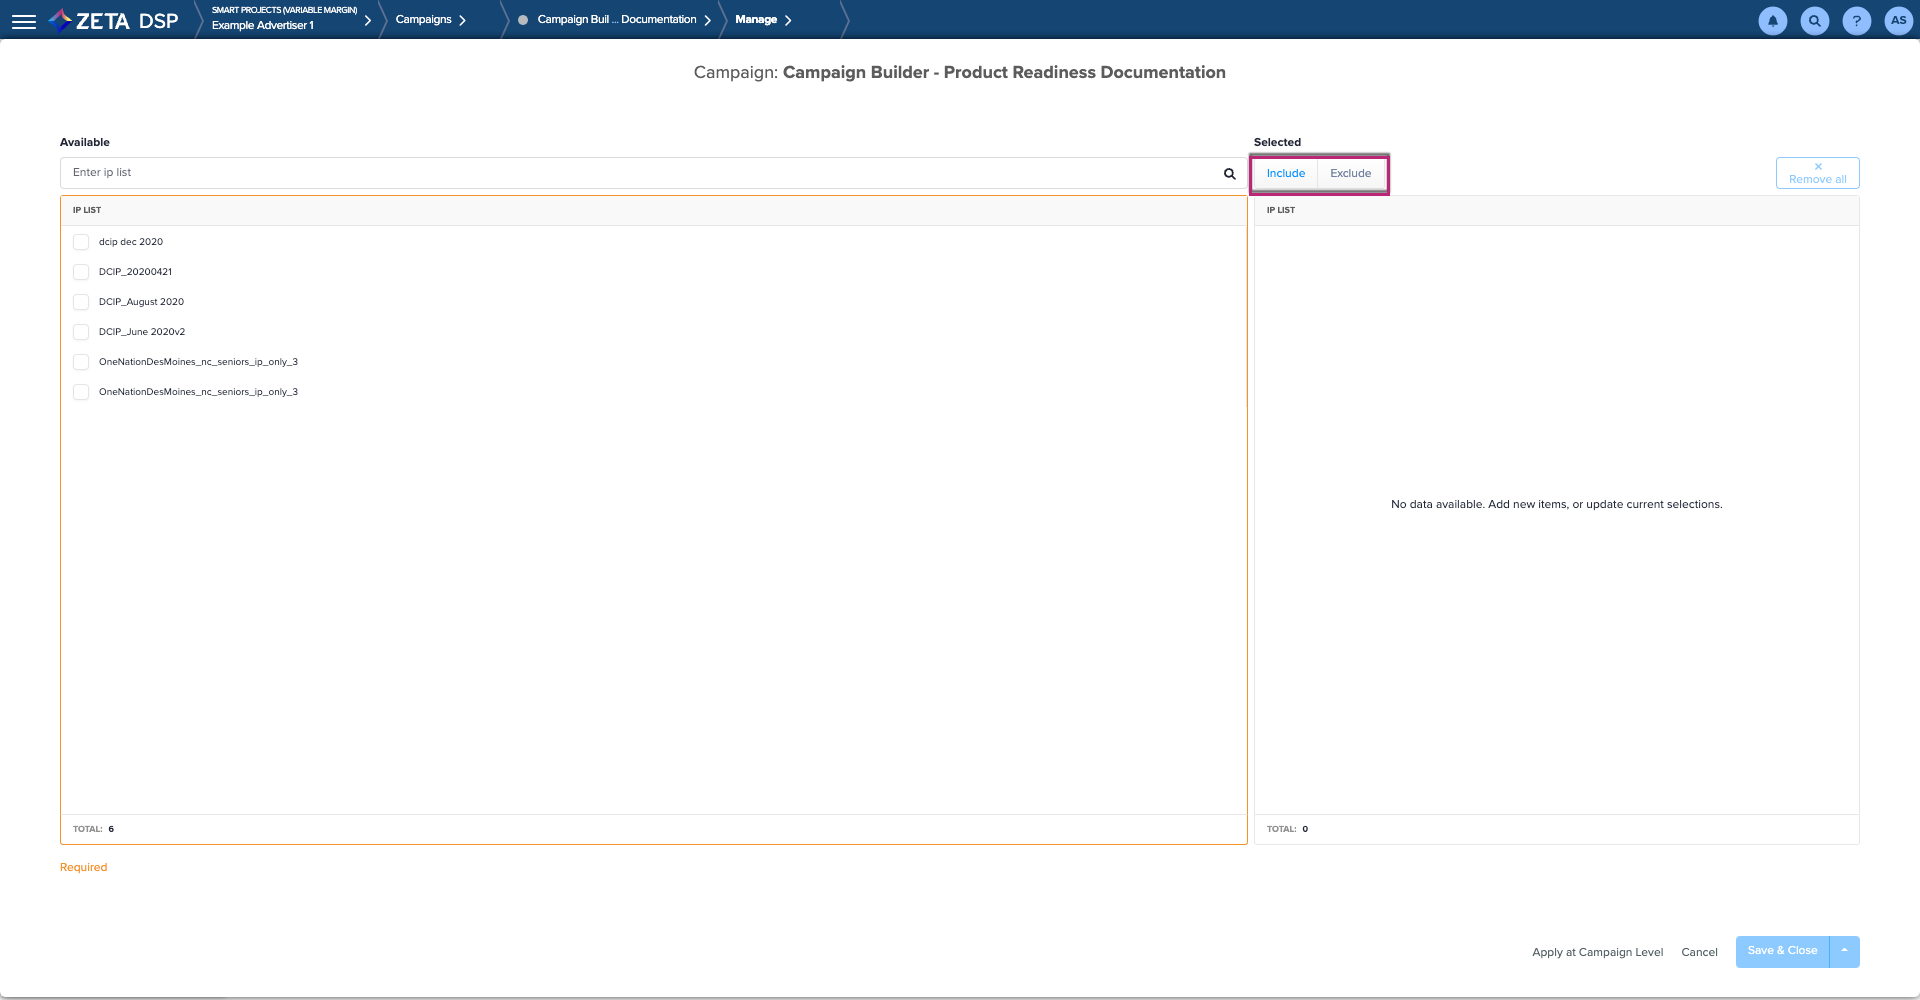Click the magnifier icon in IP list search
1920x1000 pixels.
coord(1229,174)
